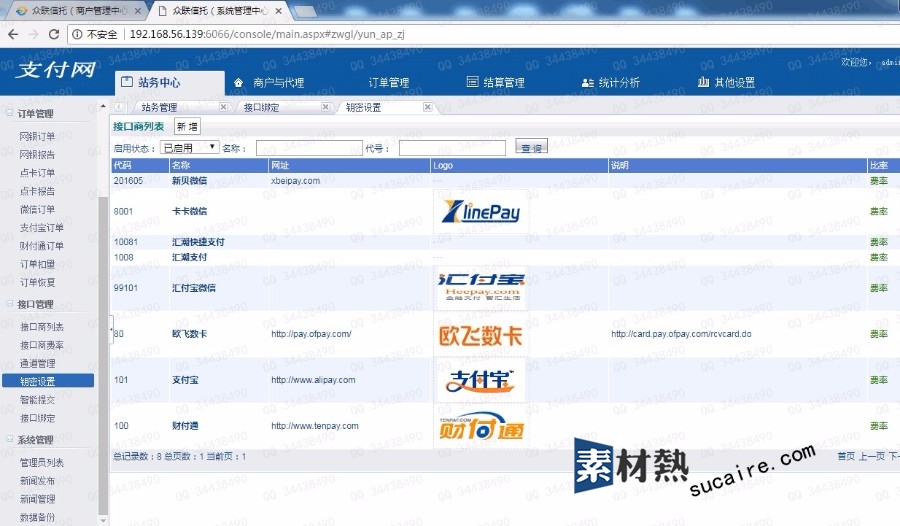Click the 名称 search input field
Screen dimensions: 900x526
click(309, 148)
